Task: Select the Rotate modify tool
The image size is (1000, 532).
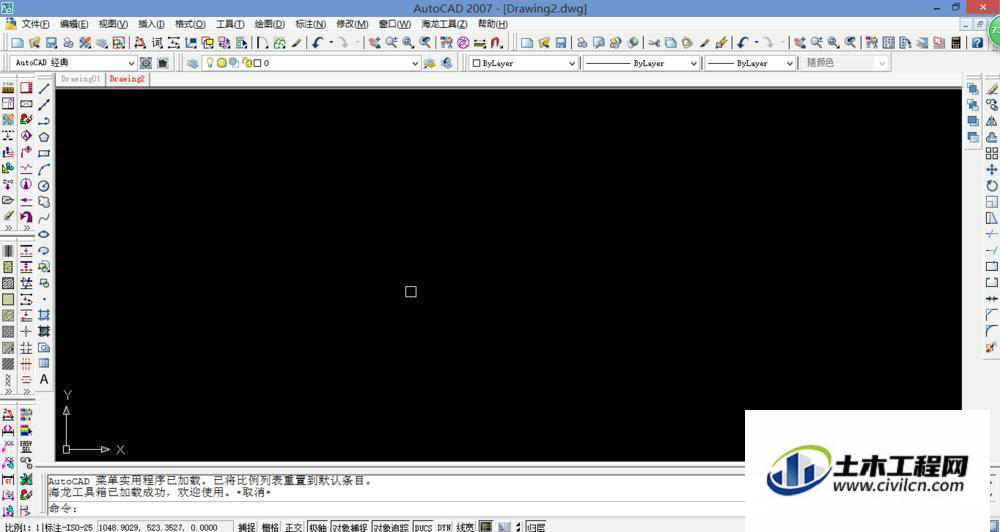Action: pos(991,186)
